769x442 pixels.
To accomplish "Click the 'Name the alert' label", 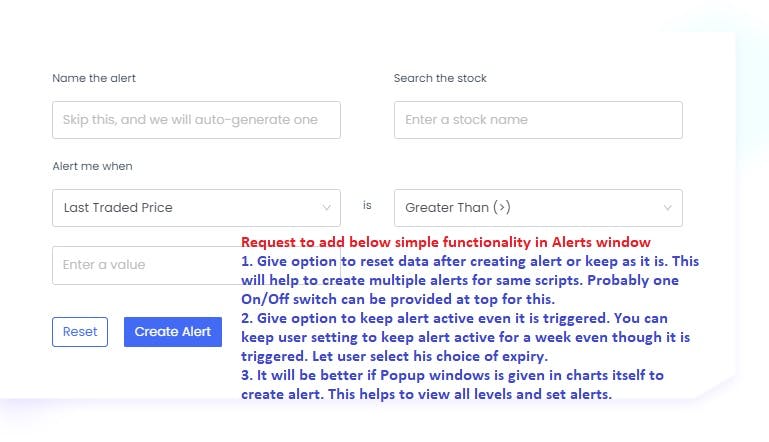I will pyautogui.click(x=94, y=78).
